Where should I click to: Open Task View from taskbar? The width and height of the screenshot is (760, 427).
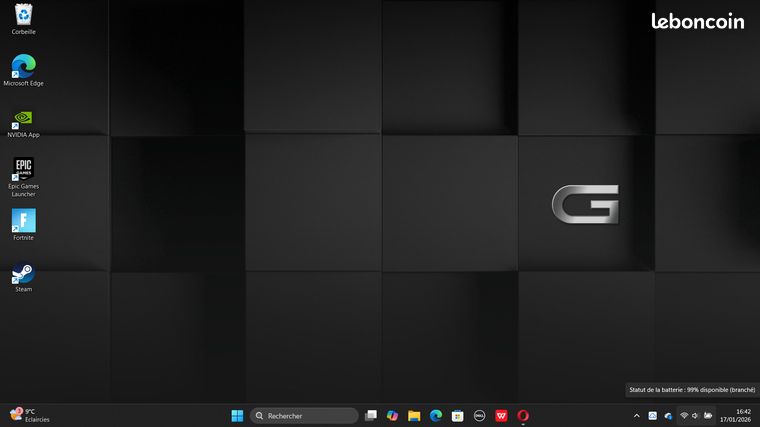[371, 415]
